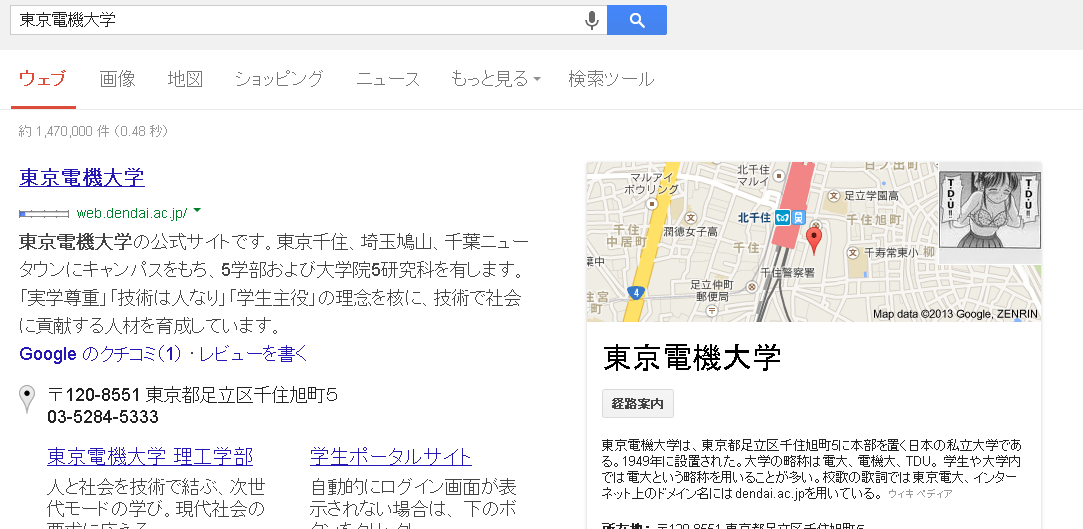
Task: Click the web.dendai.ac.jp green URL
Action: (131, 213)
